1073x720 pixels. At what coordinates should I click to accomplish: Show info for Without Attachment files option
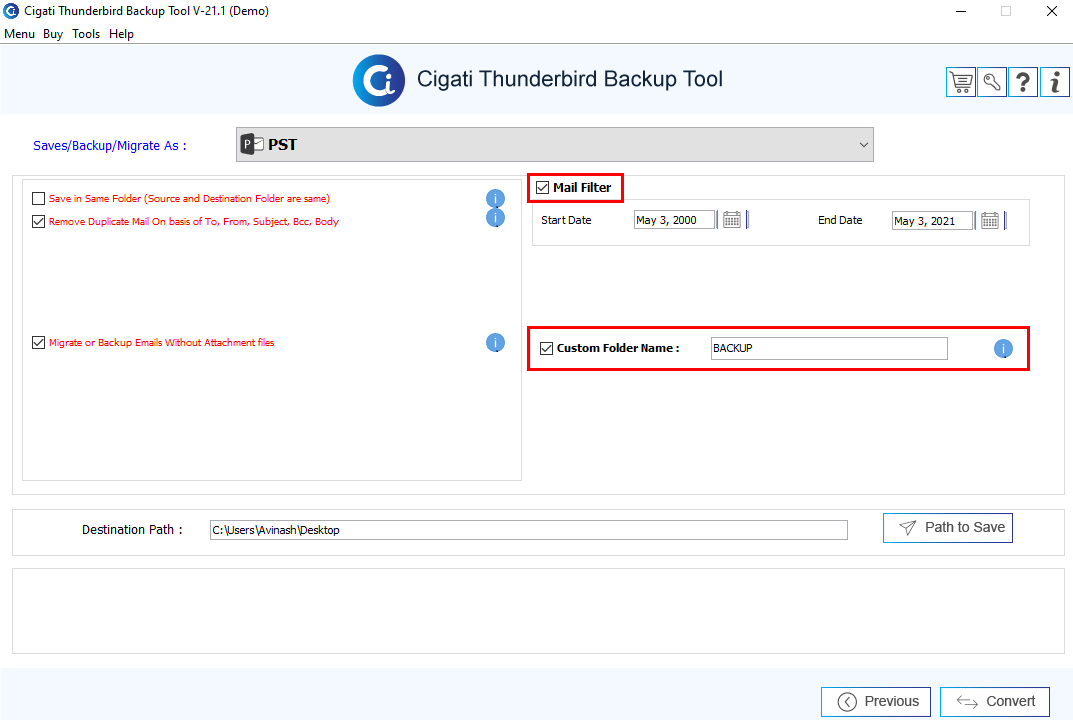click(x=495, y=342)
